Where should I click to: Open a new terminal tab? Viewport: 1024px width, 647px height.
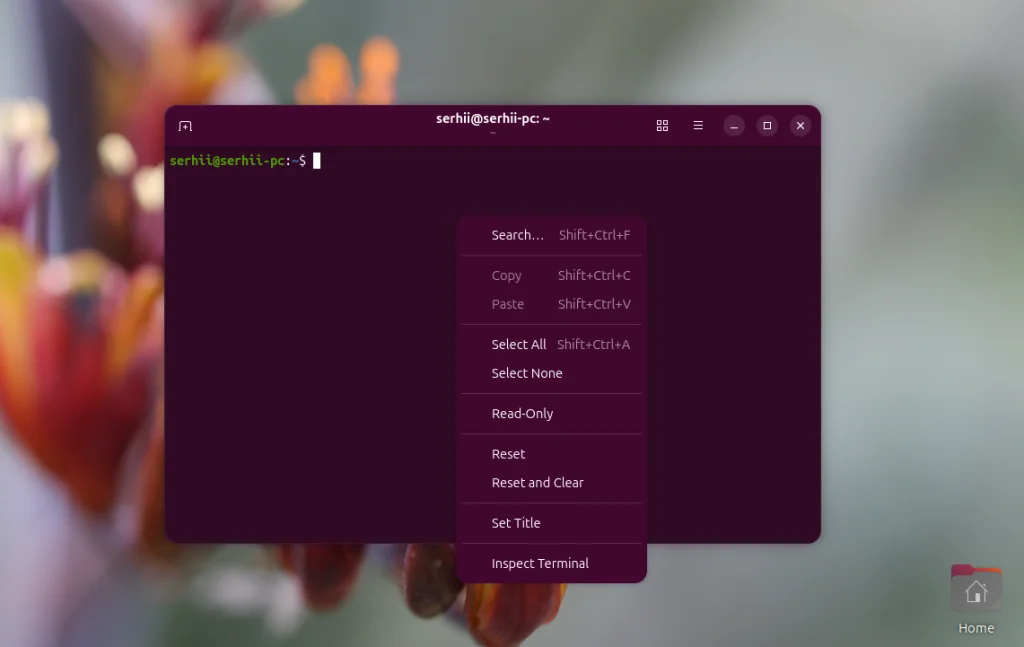point(185,125)
